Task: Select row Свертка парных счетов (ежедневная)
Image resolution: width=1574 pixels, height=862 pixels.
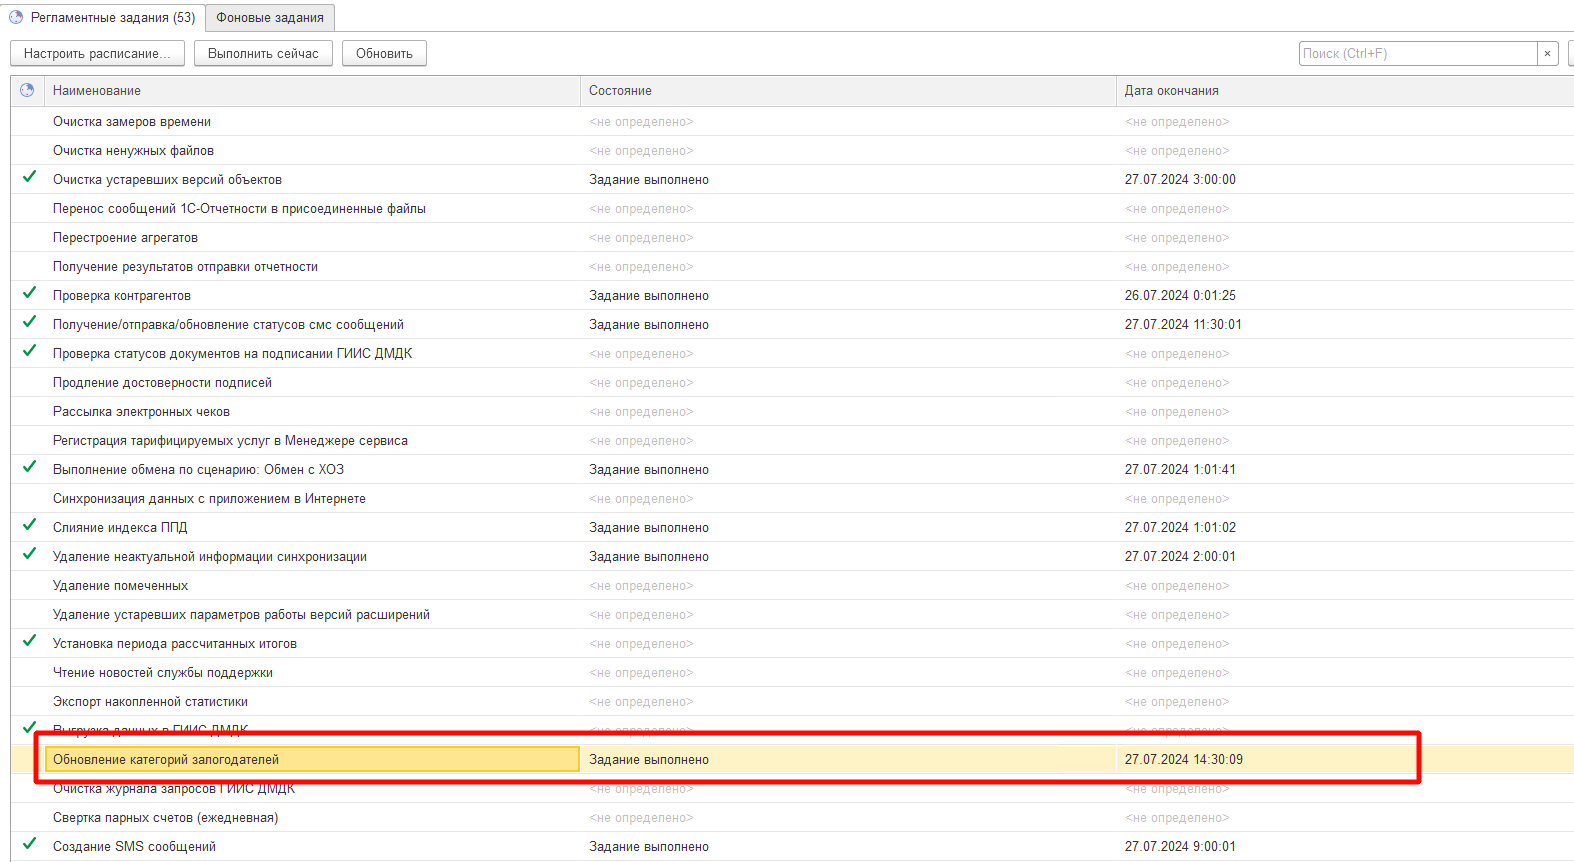Action: tap(792, 817)
